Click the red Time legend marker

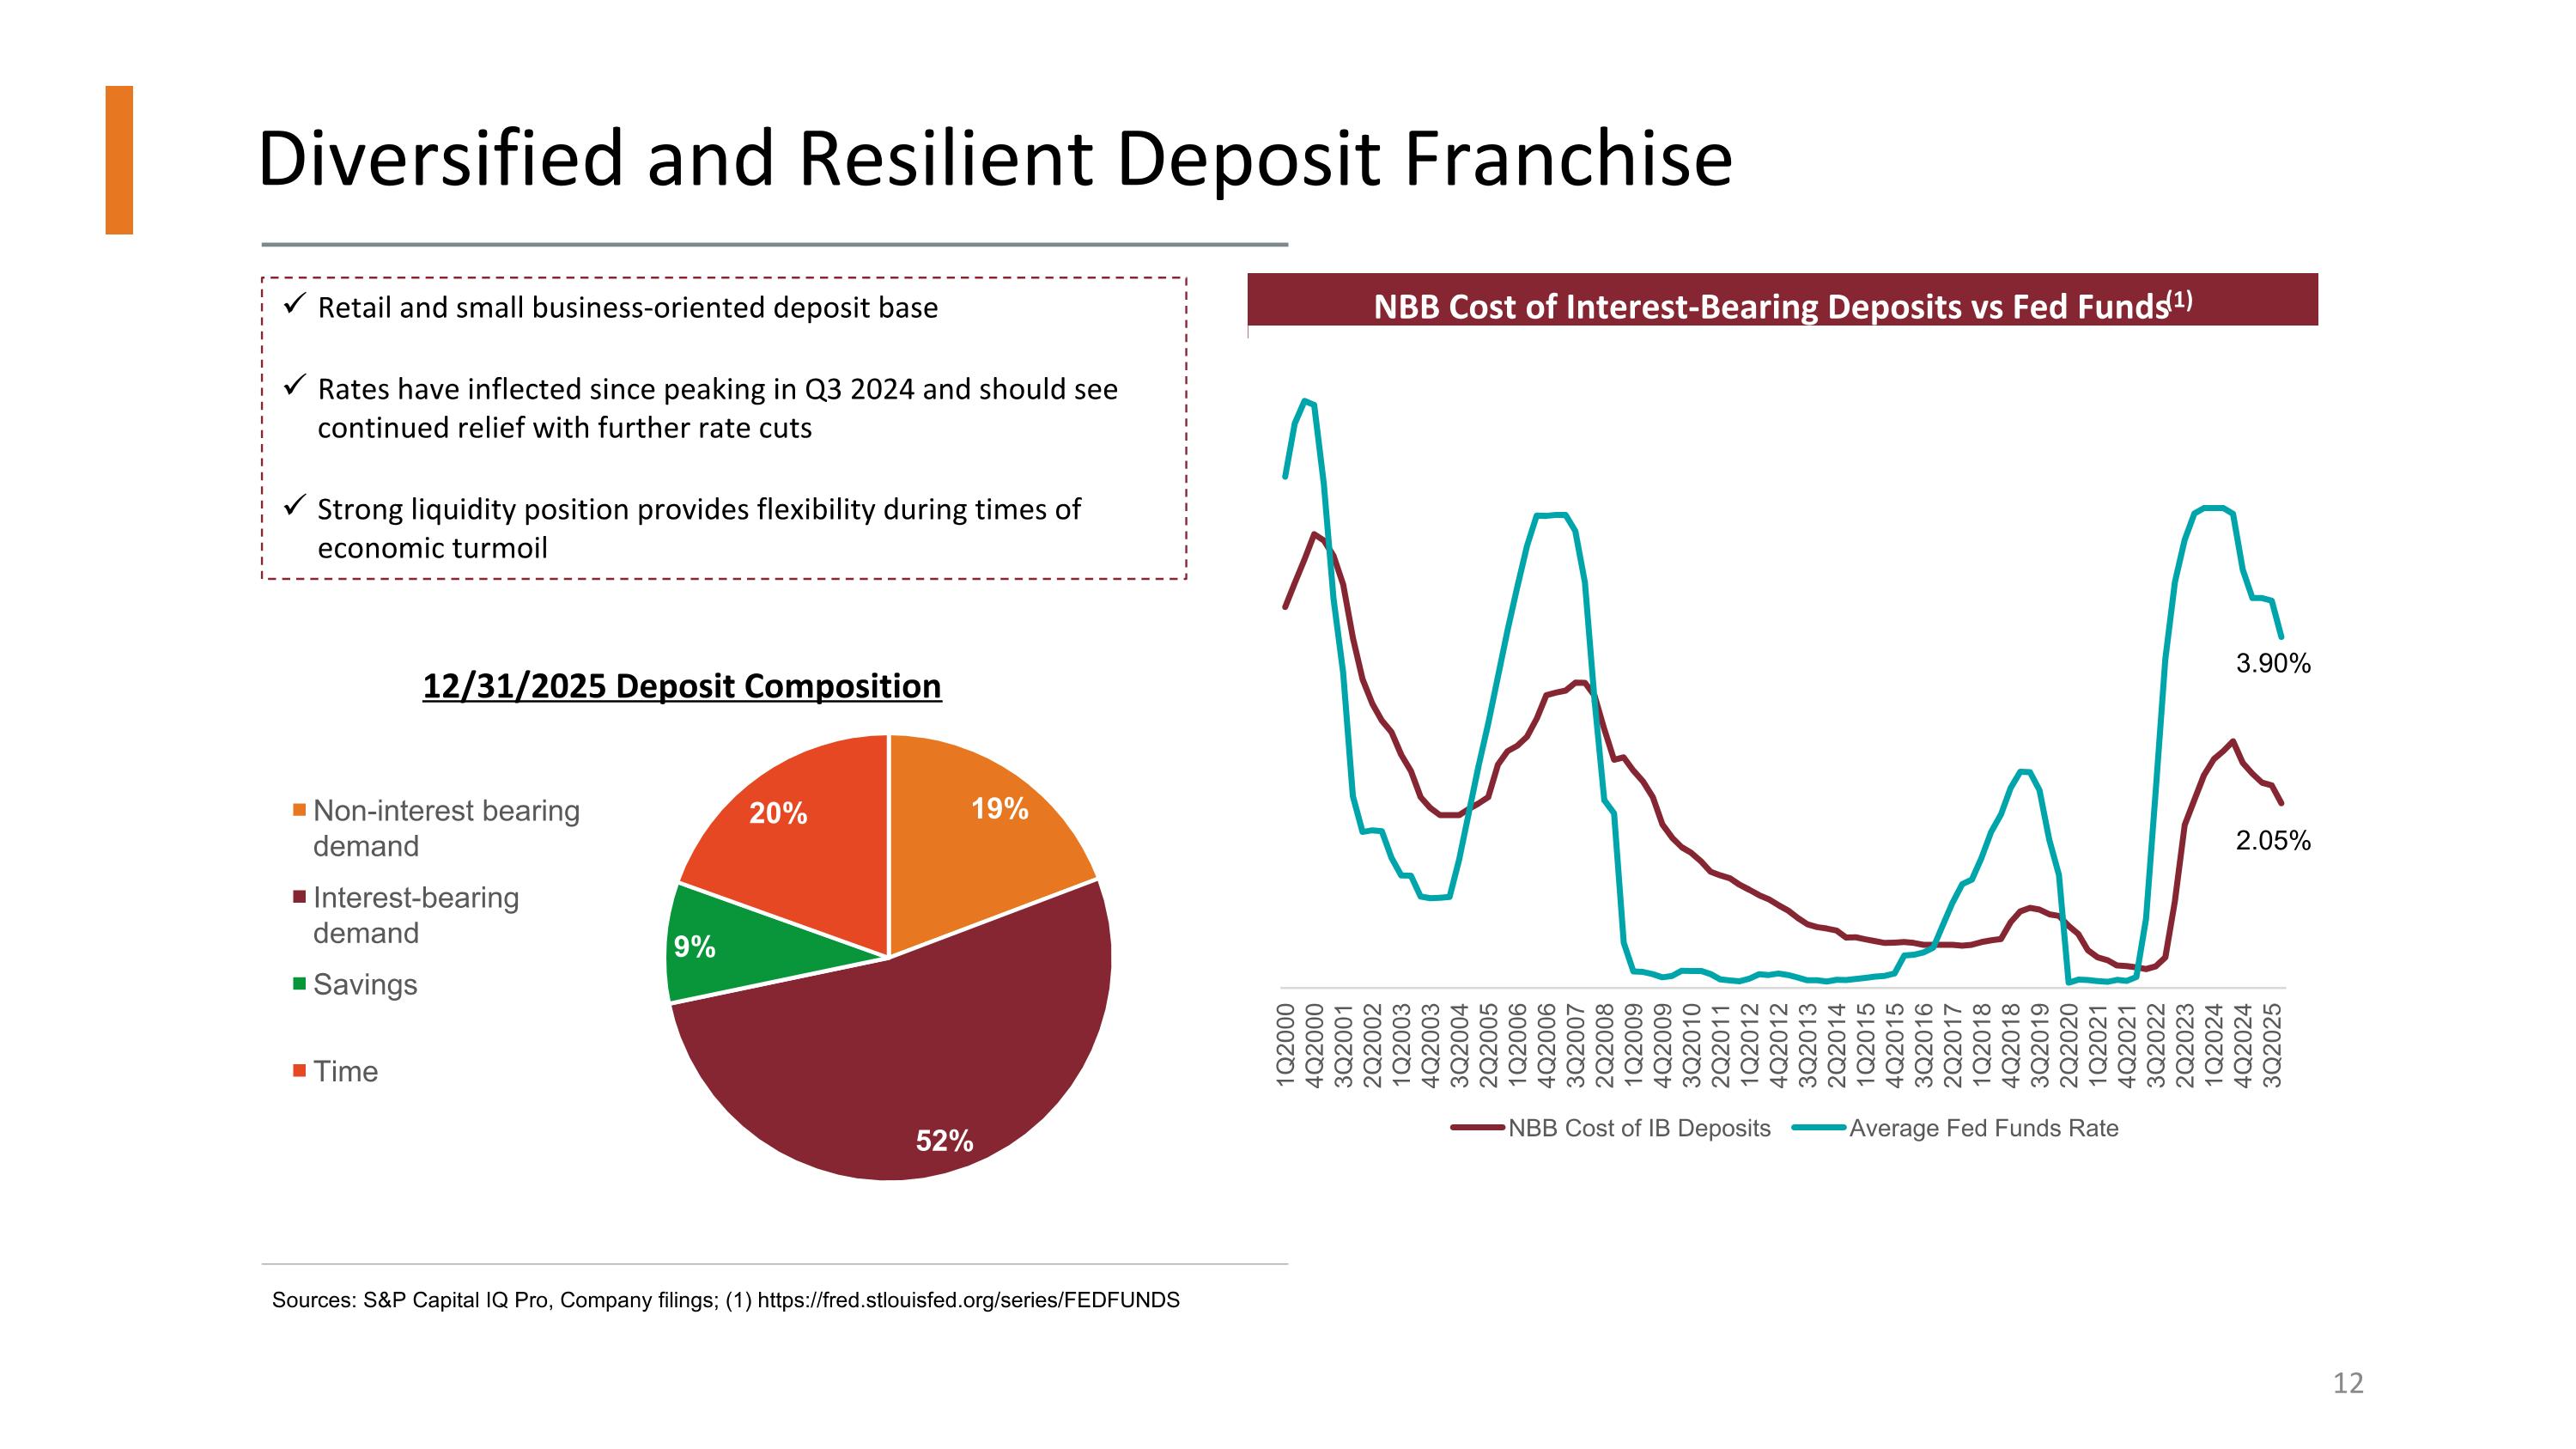[299, 1071]
